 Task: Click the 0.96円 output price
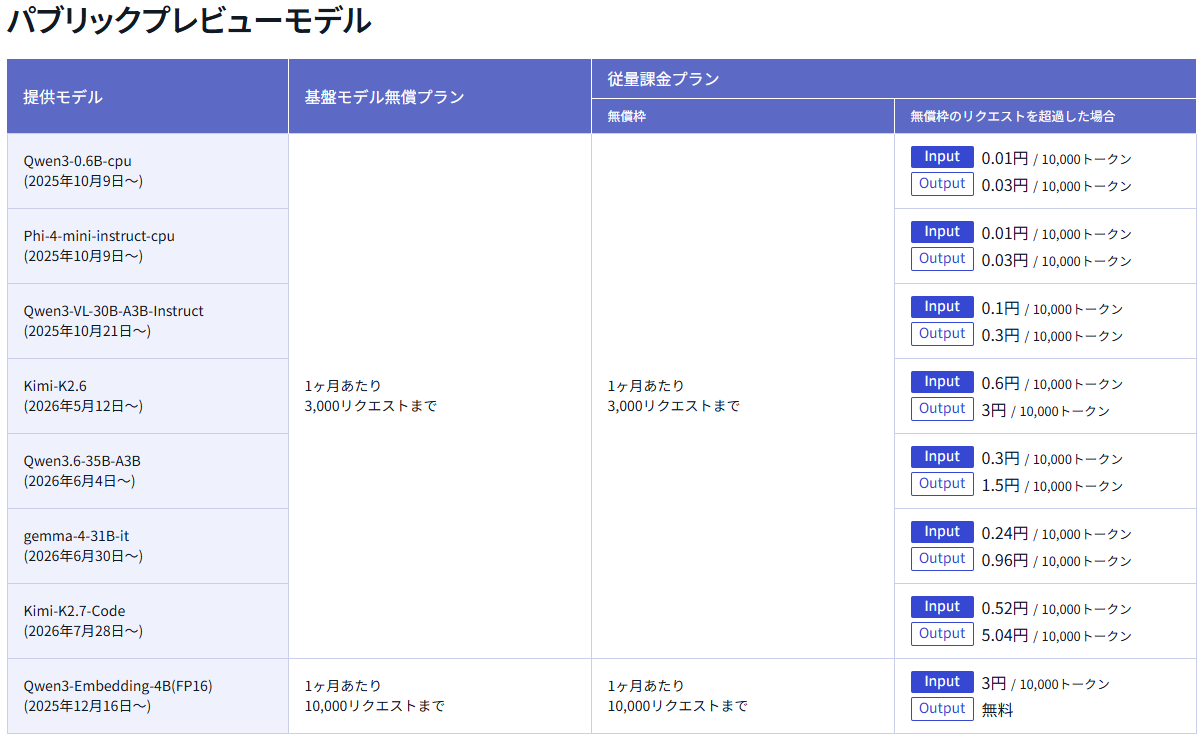1005,560
